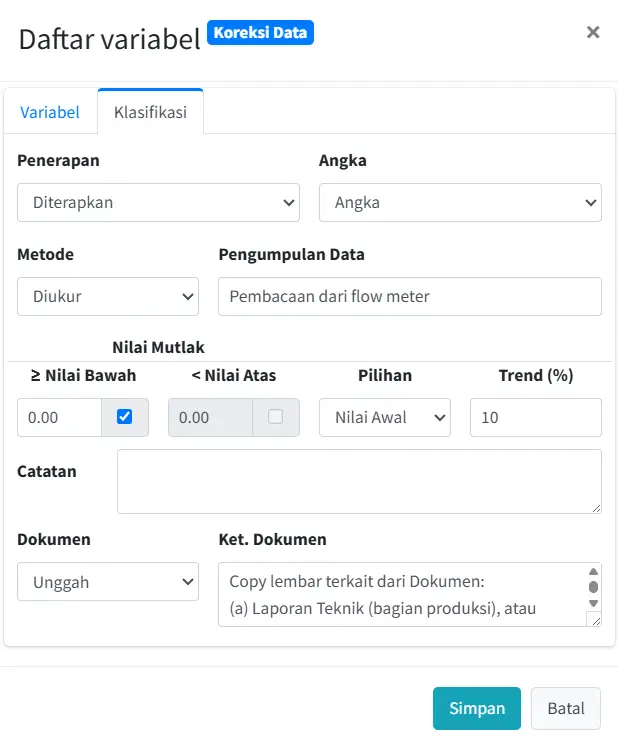Screen dimensions: 618x745
Task: Click inside the Catatan text area
Action: pyautogui.click(x=359, y=481)
